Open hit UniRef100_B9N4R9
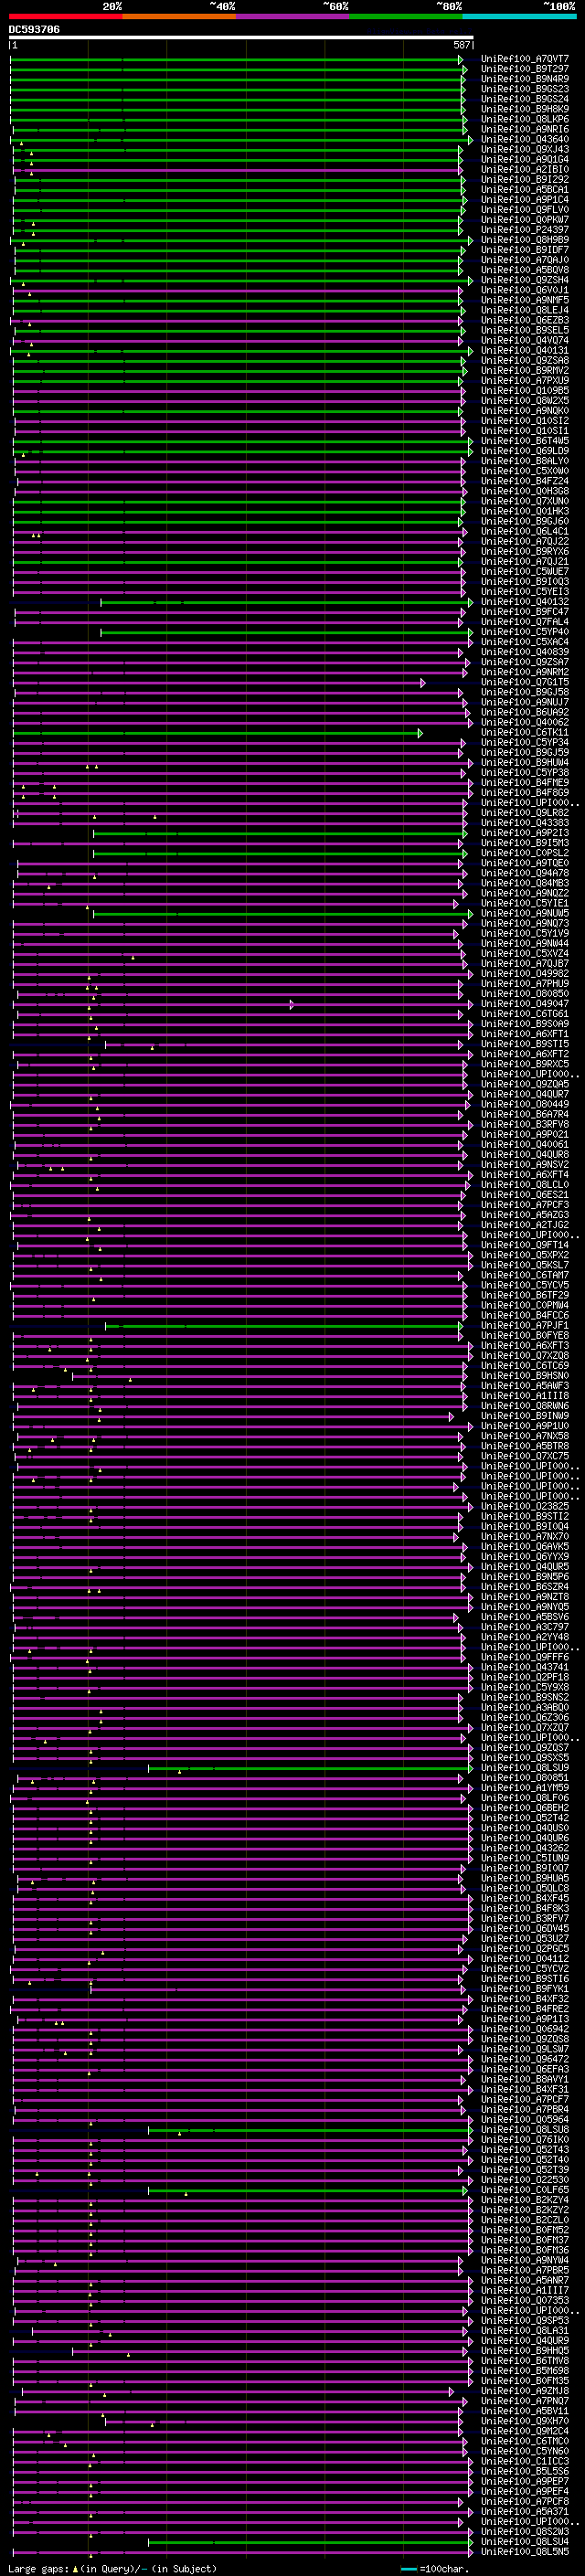The width and height of the screenshot is (585, 2576). [525, 79]
